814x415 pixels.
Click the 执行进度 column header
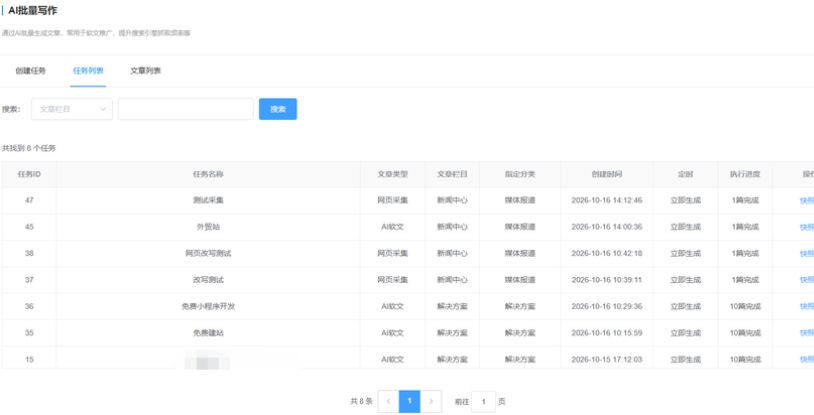pyautogui.click(x=745, y=174)
